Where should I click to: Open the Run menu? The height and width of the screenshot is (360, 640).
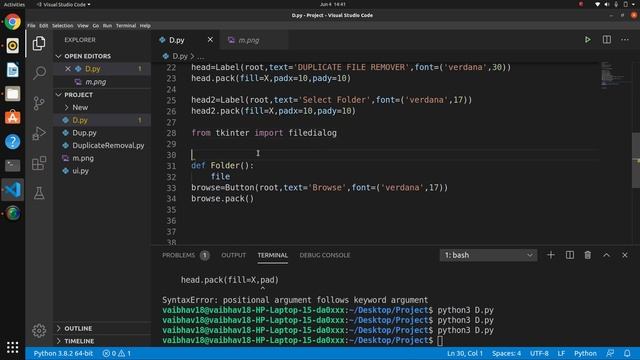107,25
